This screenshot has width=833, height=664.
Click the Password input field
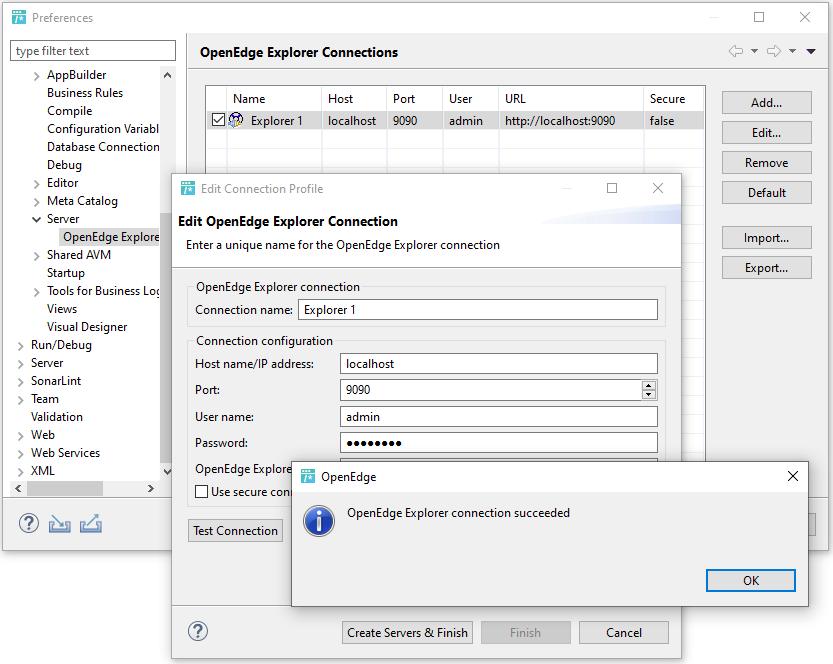498,442
